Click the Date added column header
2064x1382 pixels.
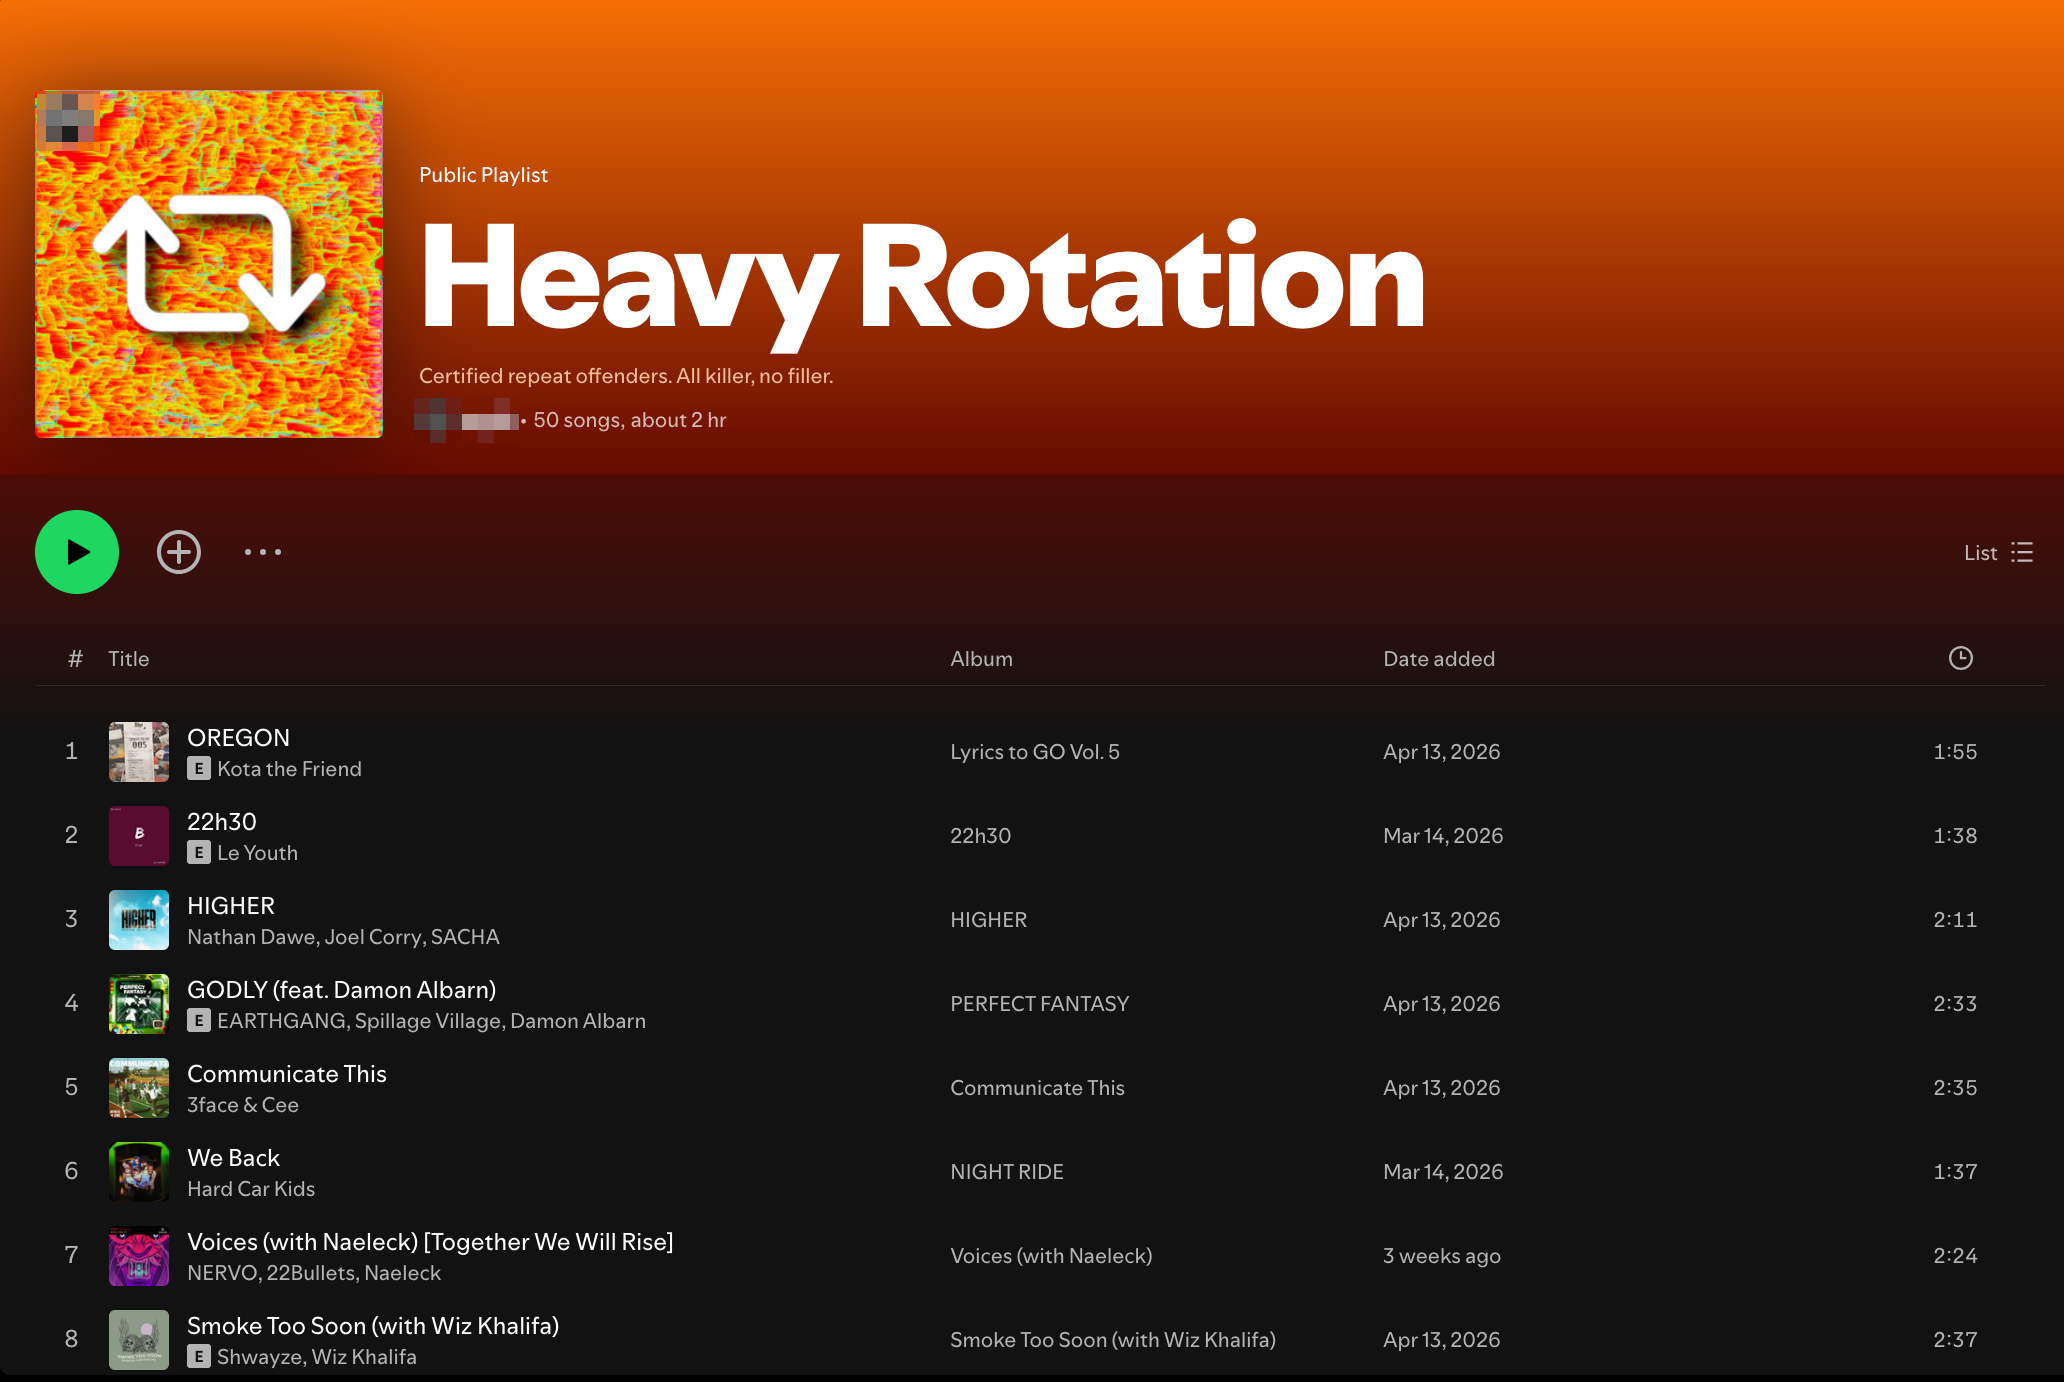click(1439, 659)
